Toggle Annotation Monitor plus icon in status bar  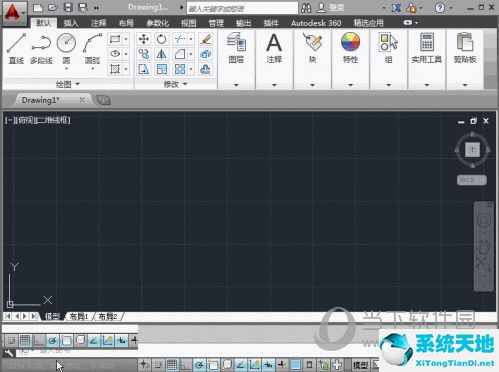pyautogui.click(x=337, y=365)
